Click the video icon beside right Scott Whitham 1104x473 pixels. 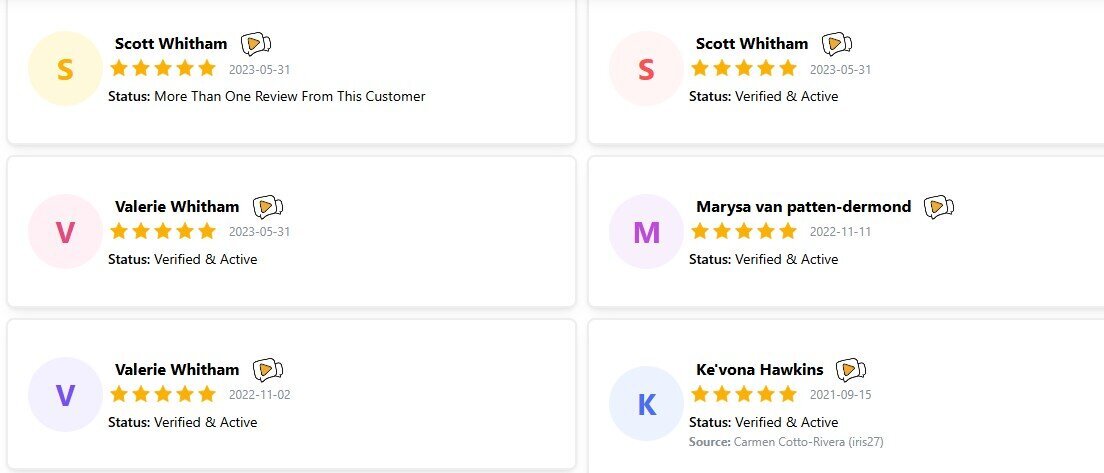(837, 44)
